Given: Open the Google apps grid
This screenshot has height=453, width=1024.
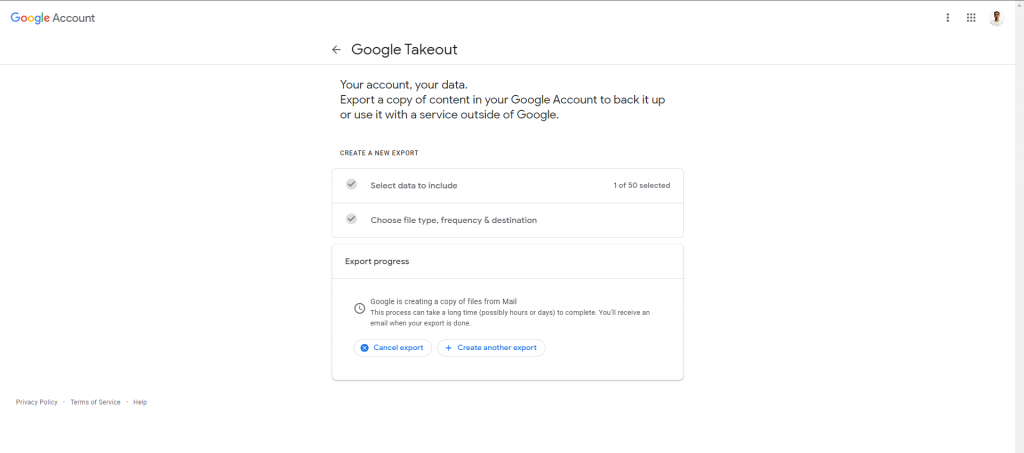Looking at the screenshot, I should point(971,18).
